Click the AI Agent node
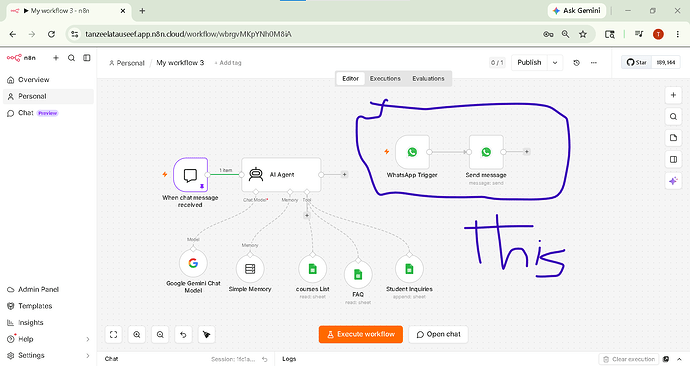Screen dimensions: 690x366 281,175
